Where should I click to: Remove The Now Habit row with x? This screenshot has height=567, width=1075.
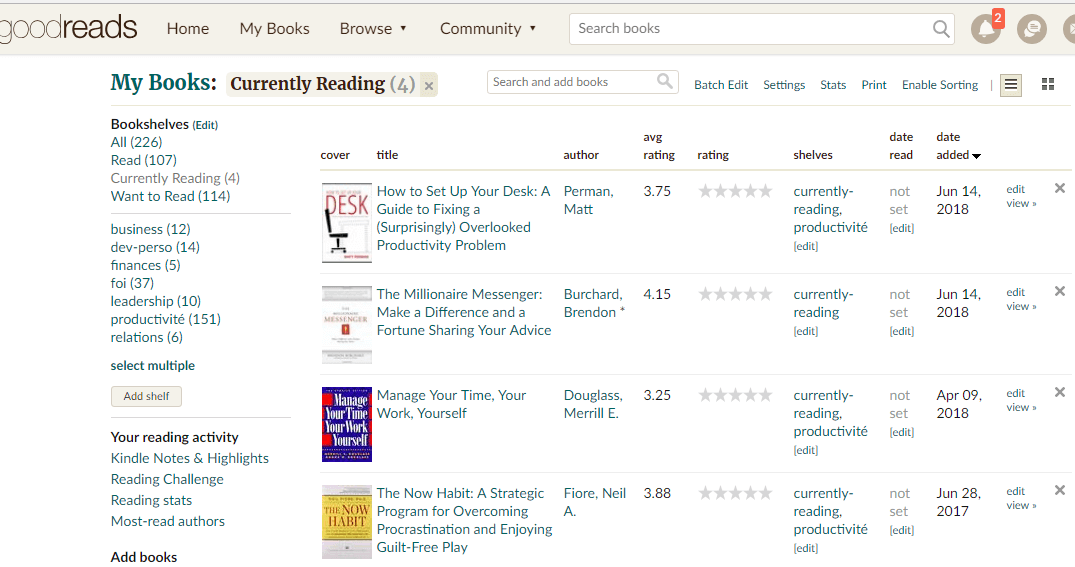pyautogui.click(x=1059, y=490)
